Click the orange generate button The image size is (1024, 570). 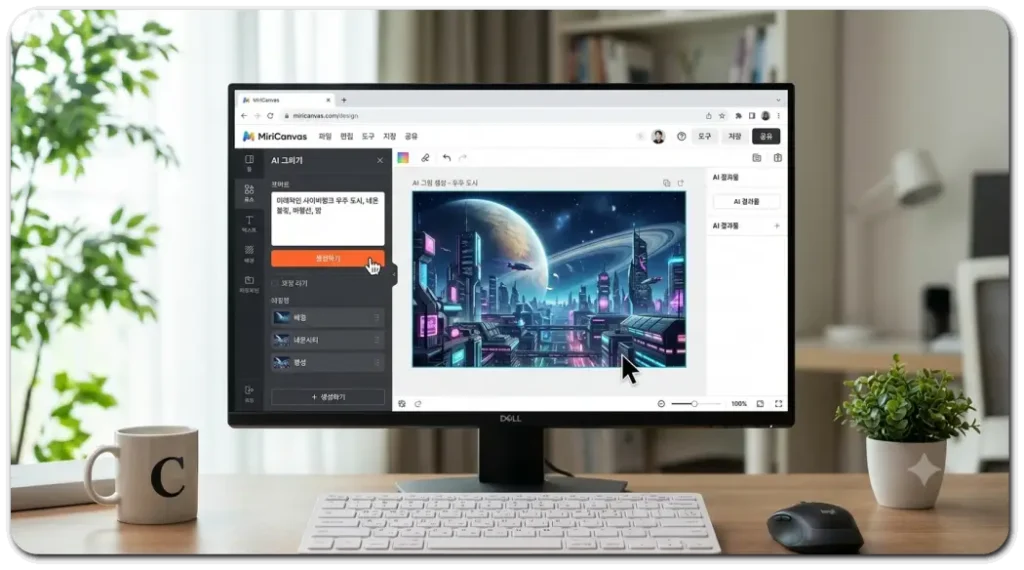328,259
